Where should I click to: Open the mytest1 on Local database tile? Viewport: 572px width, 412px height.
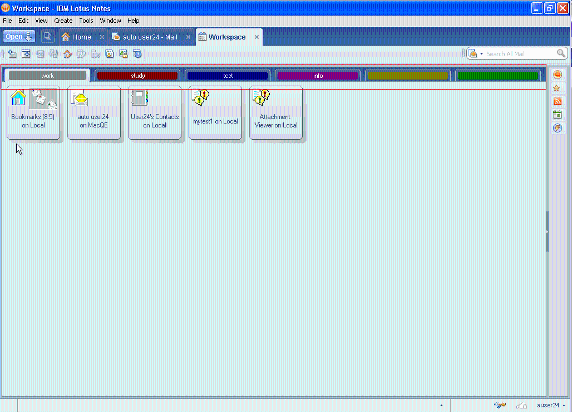click(215, 113)
